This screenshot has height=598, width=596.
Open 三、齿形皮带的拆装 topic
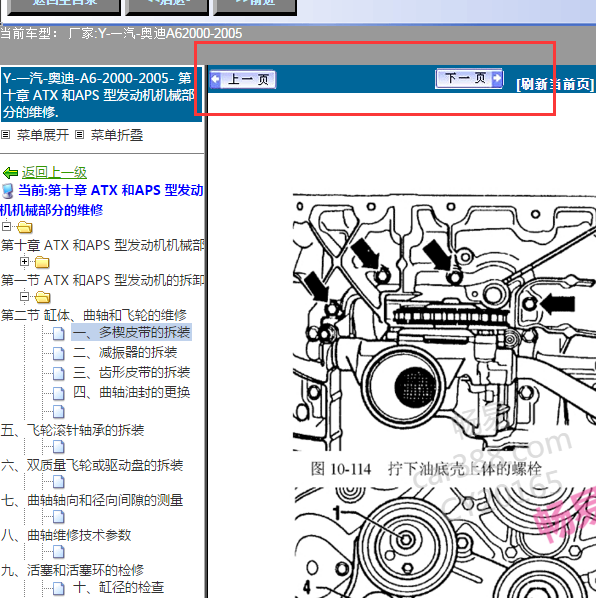[132, 372]
